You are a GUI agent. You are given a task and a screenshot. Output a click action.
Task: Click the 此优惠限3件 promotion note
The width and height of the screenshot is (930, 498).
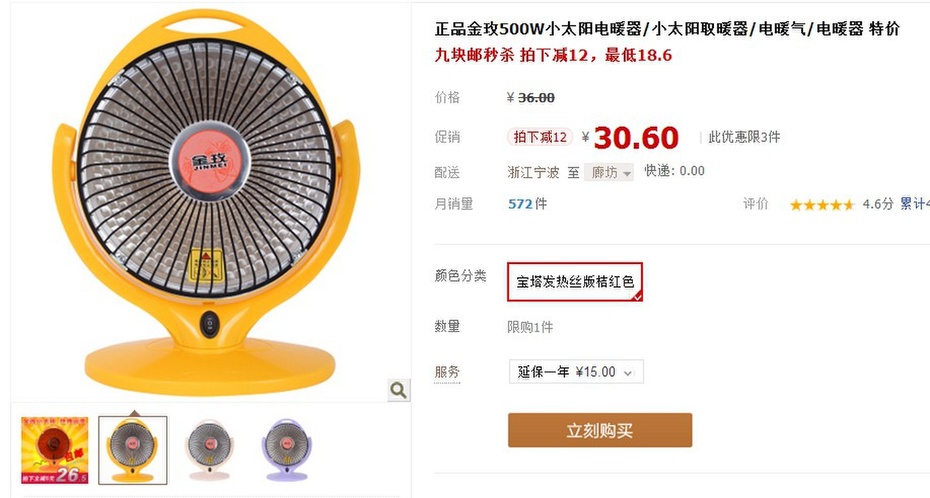coord(744,137)
